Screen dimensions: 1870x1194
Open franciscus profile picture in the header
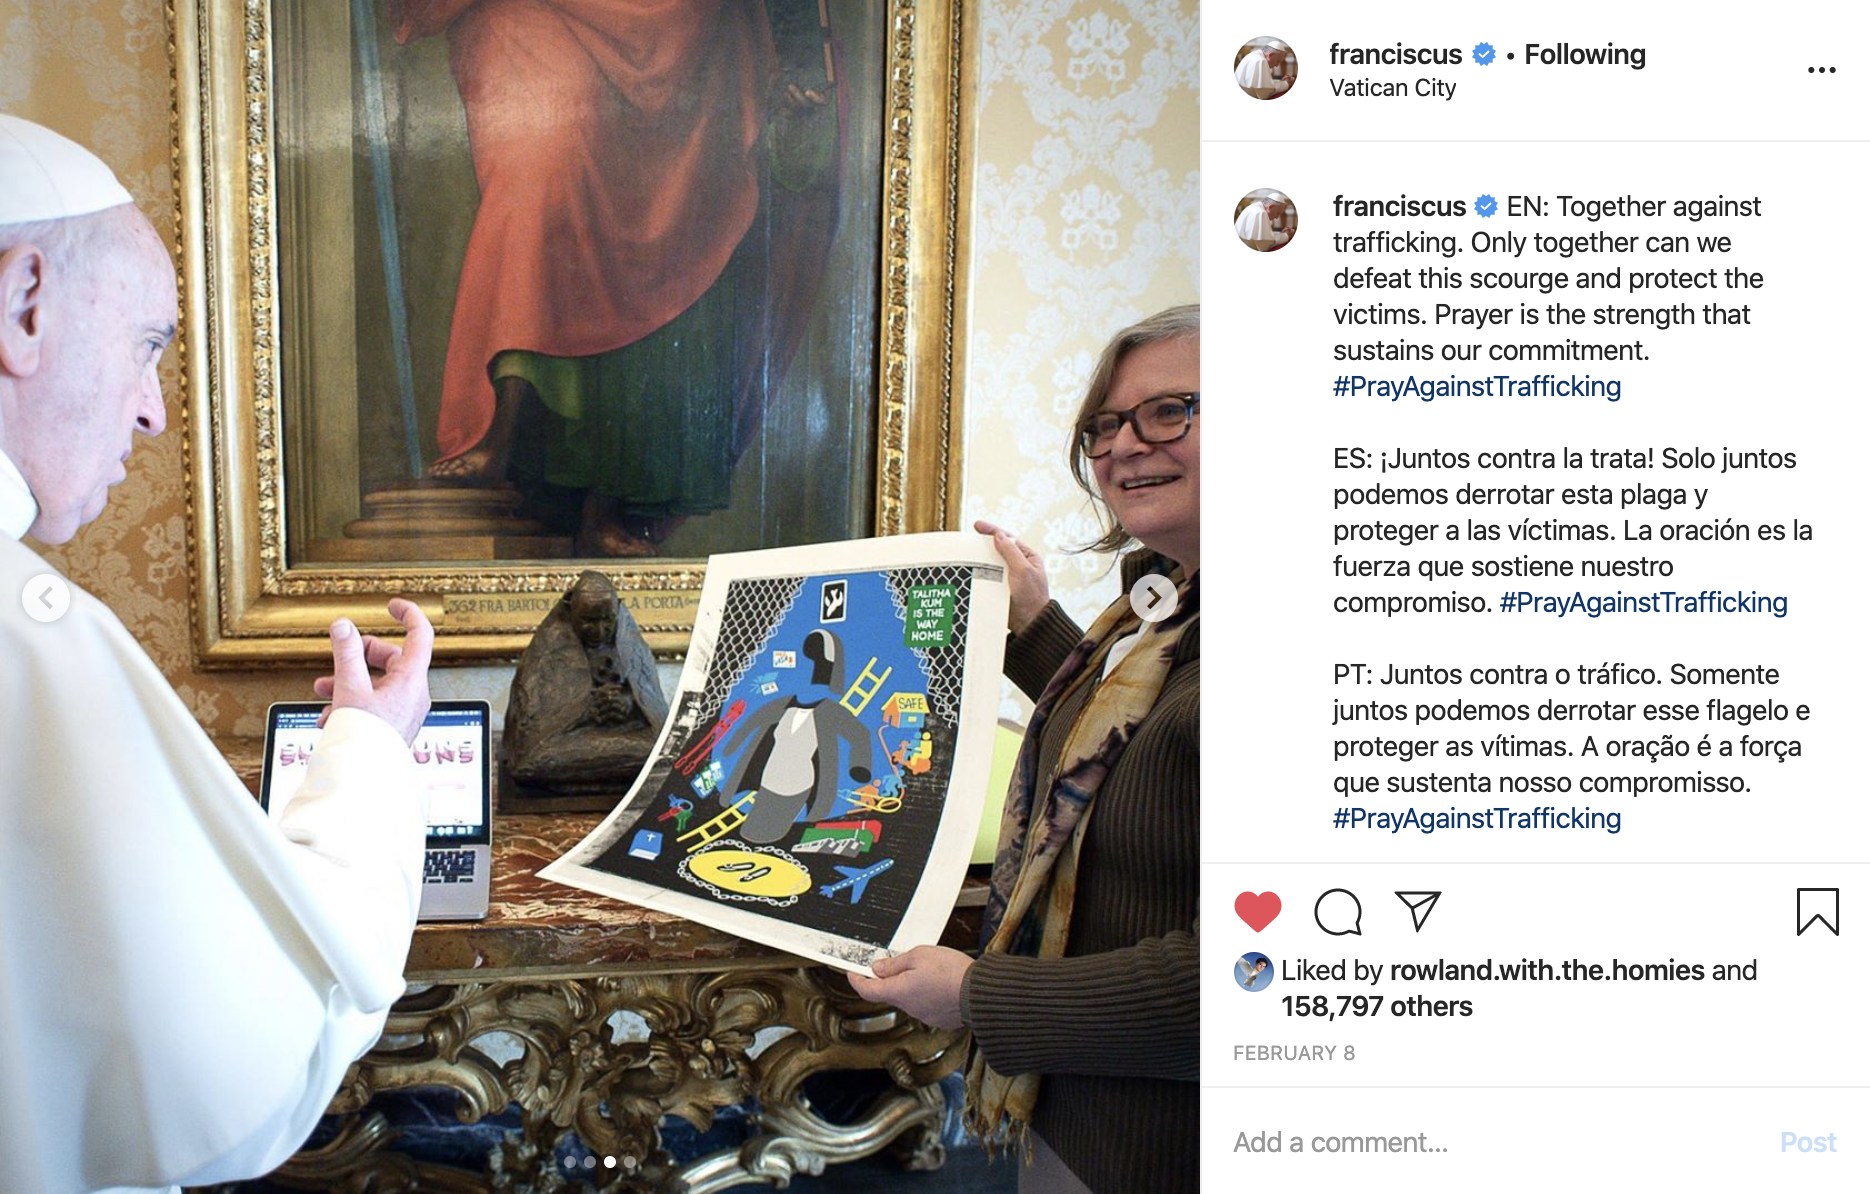coord(1265,68)
